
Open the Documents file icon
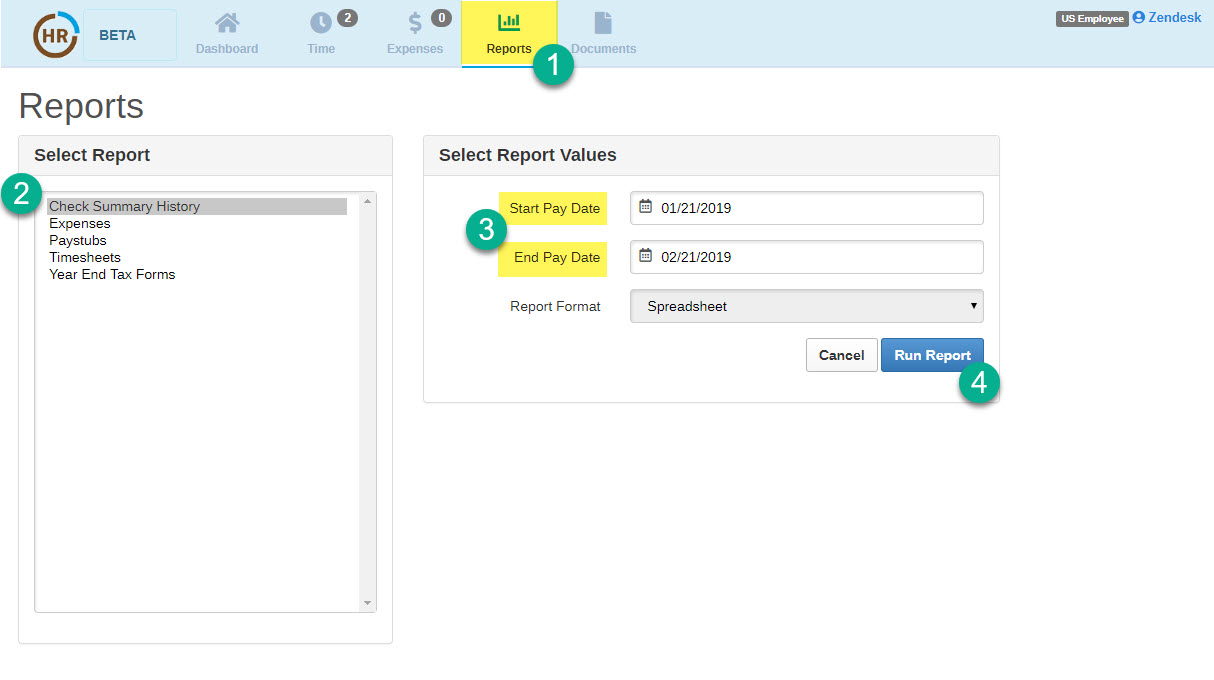pos(603,23)
